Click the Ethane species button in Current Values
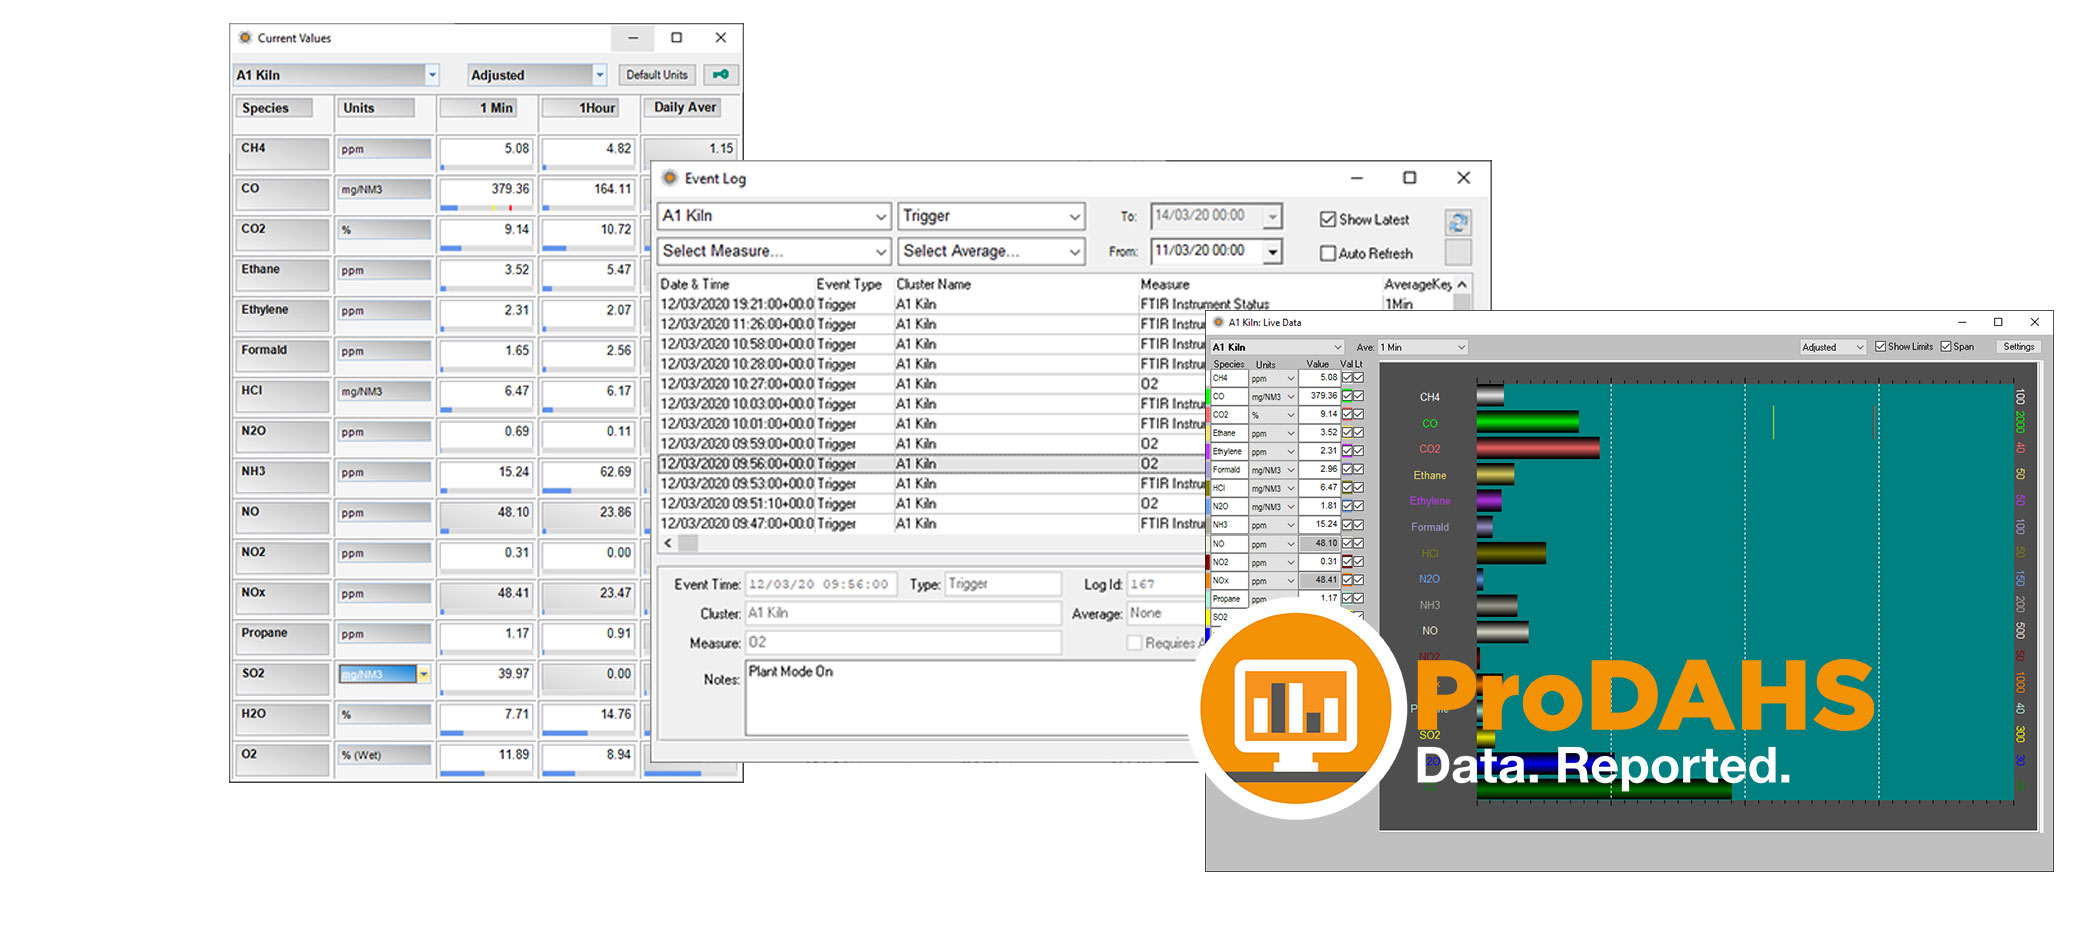Viewport: 2100px width, 950px height. click(x=283, y=274)
